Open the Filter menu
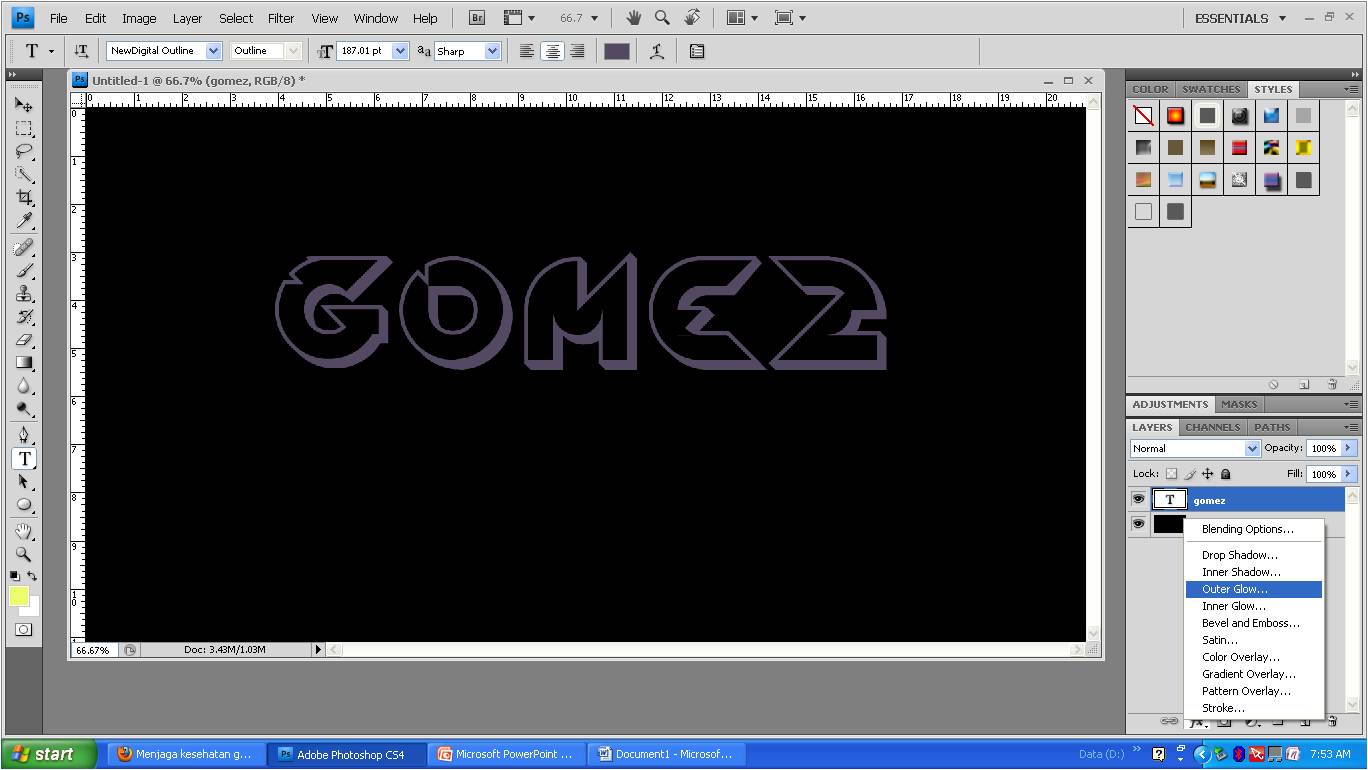1368x770 pixels. (x=282, y=18)
